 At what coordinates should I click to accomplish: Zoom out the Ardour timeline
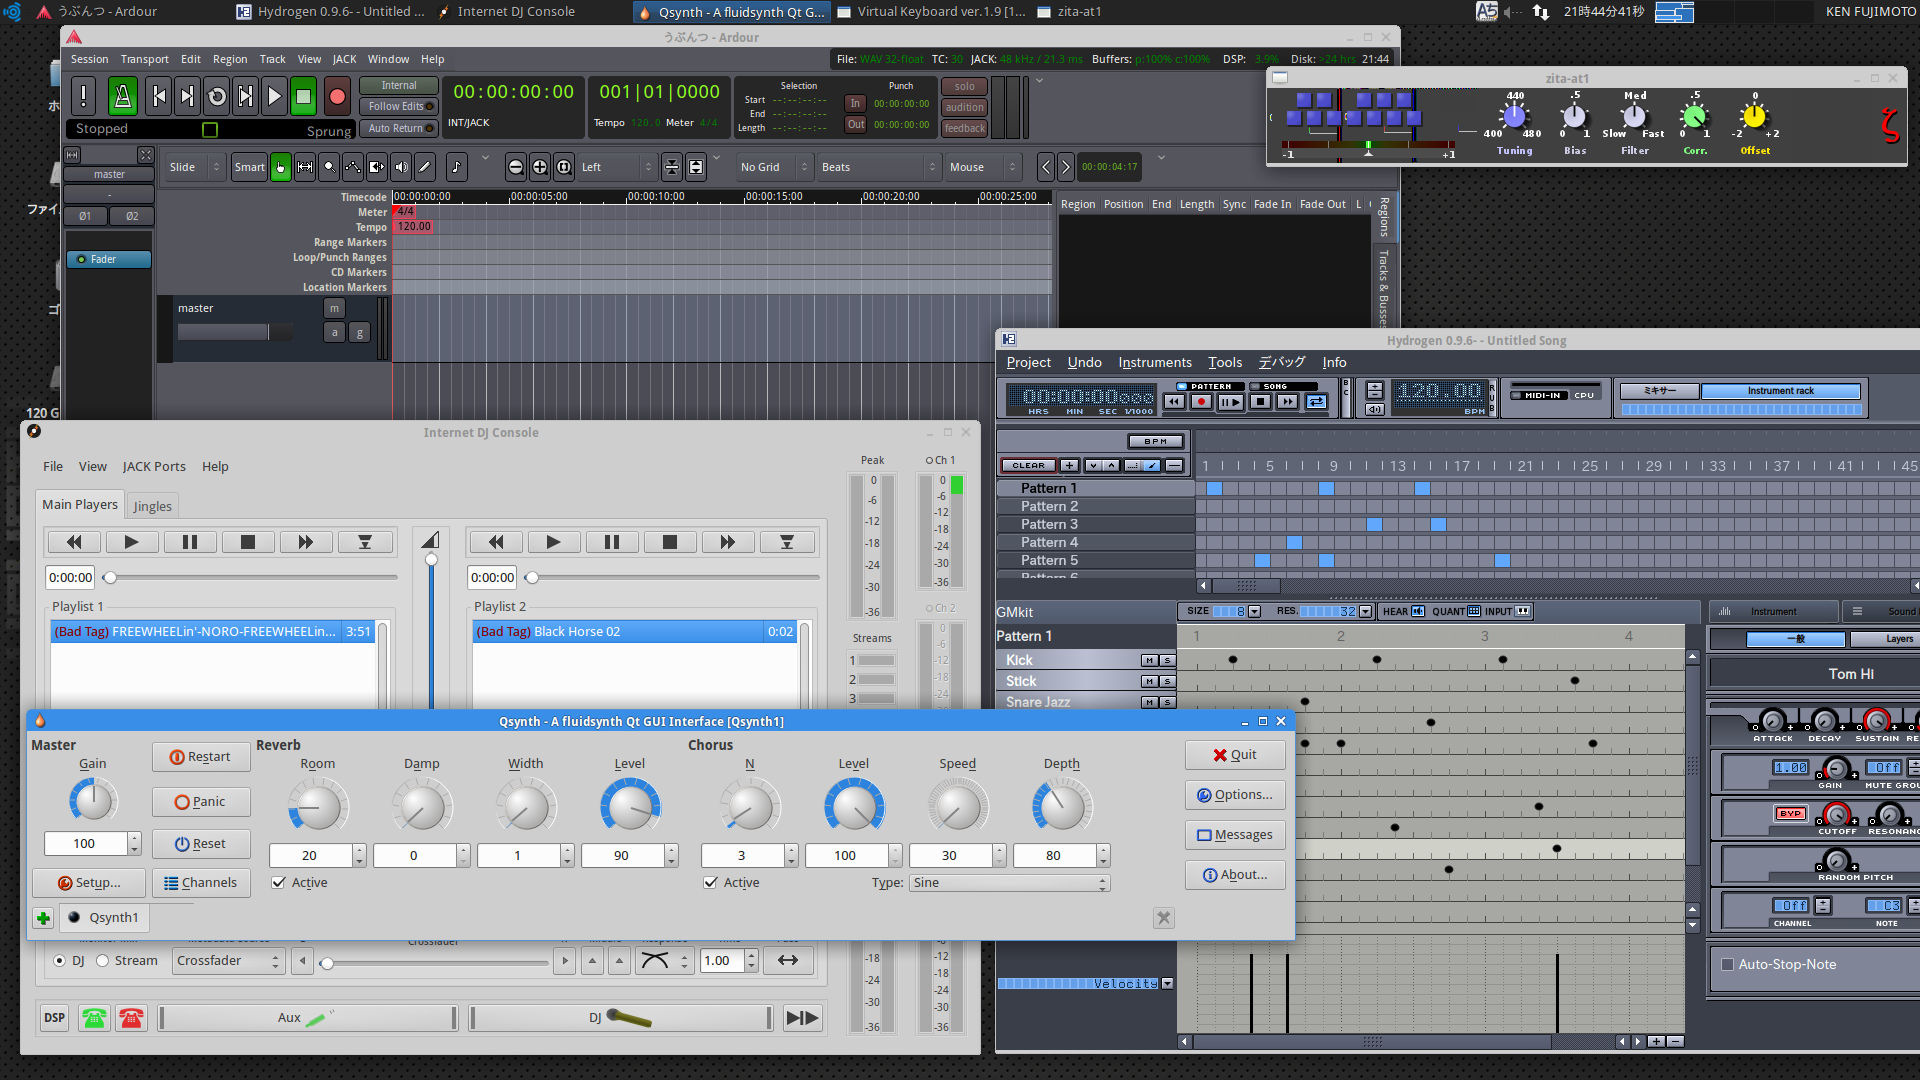(516, 167)
